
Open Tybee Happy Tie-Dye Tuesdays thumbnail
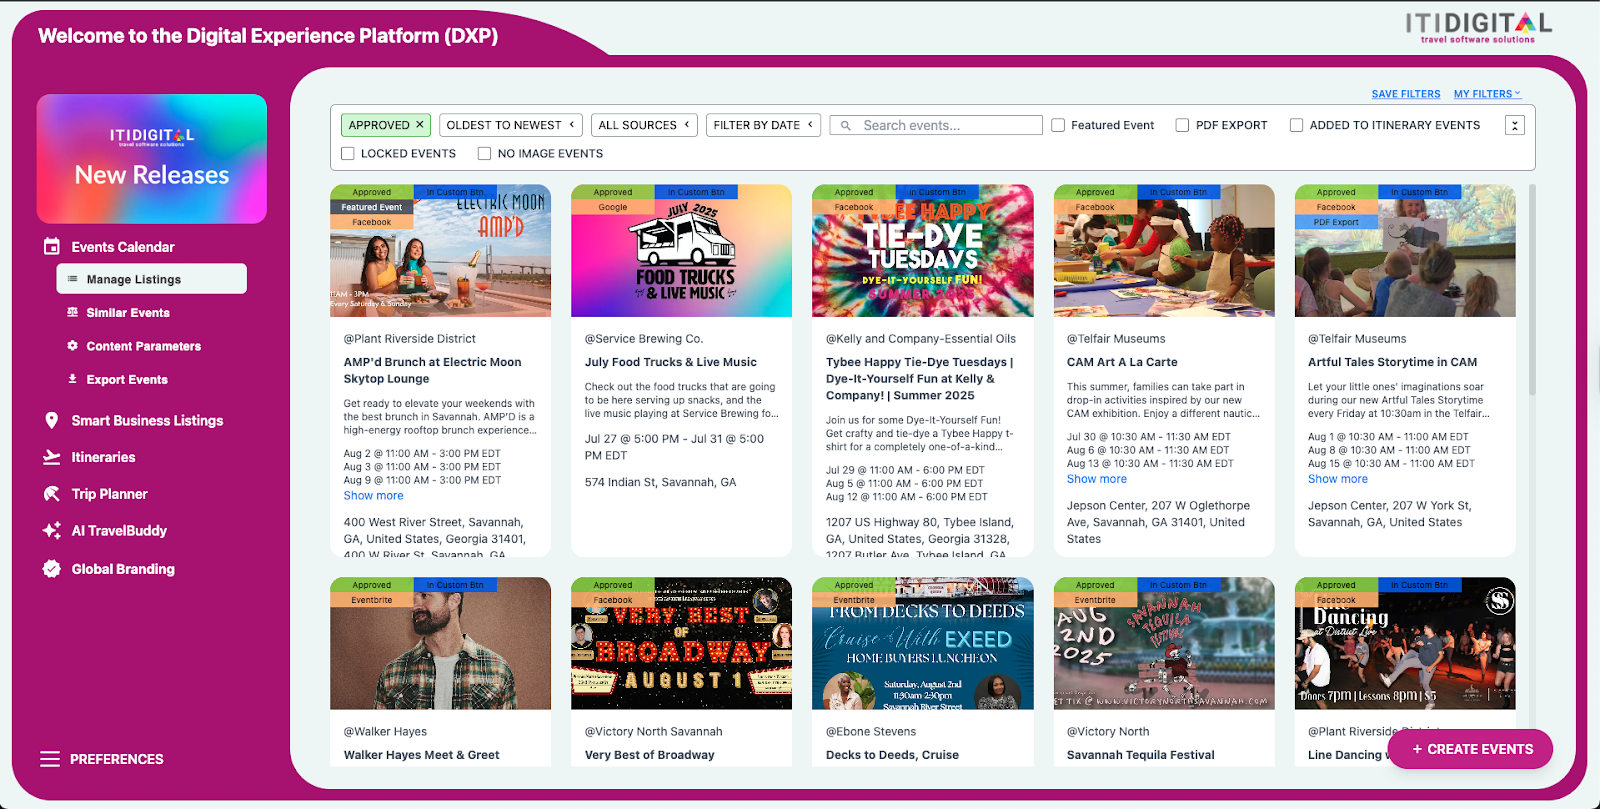point(923,250)
